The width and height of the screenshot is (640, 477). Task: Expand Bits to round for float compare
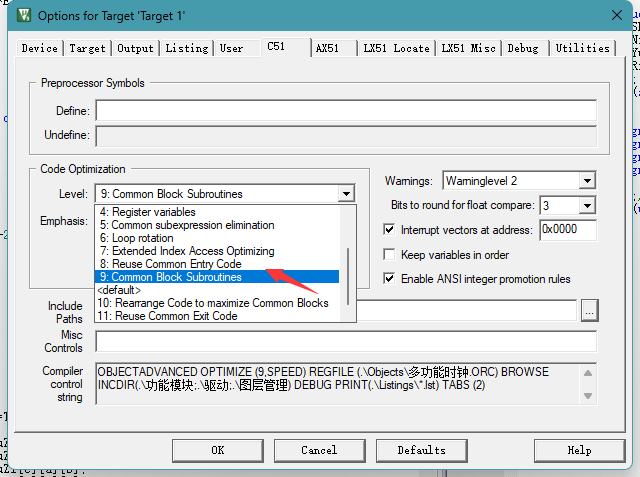coord(586,204)
